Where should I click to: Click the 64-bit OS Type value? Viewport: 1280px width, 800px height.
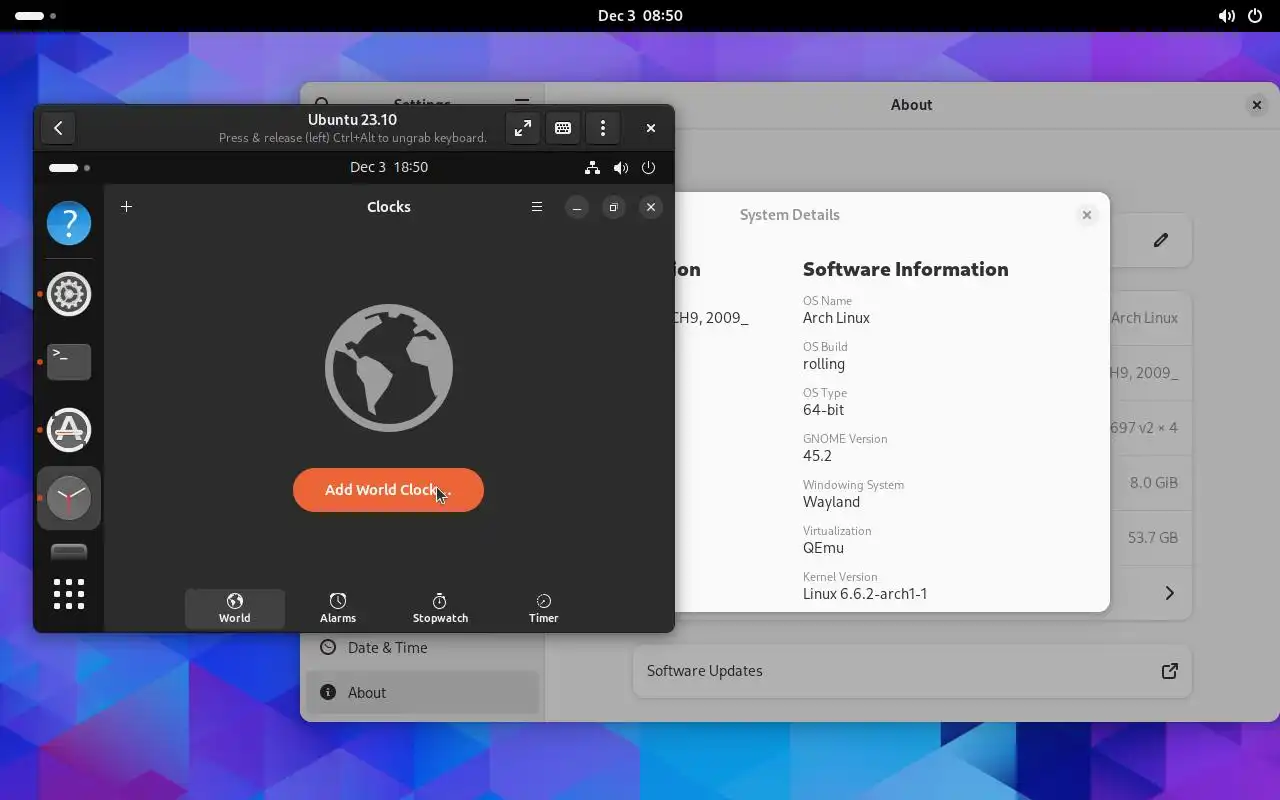[823, 410]
